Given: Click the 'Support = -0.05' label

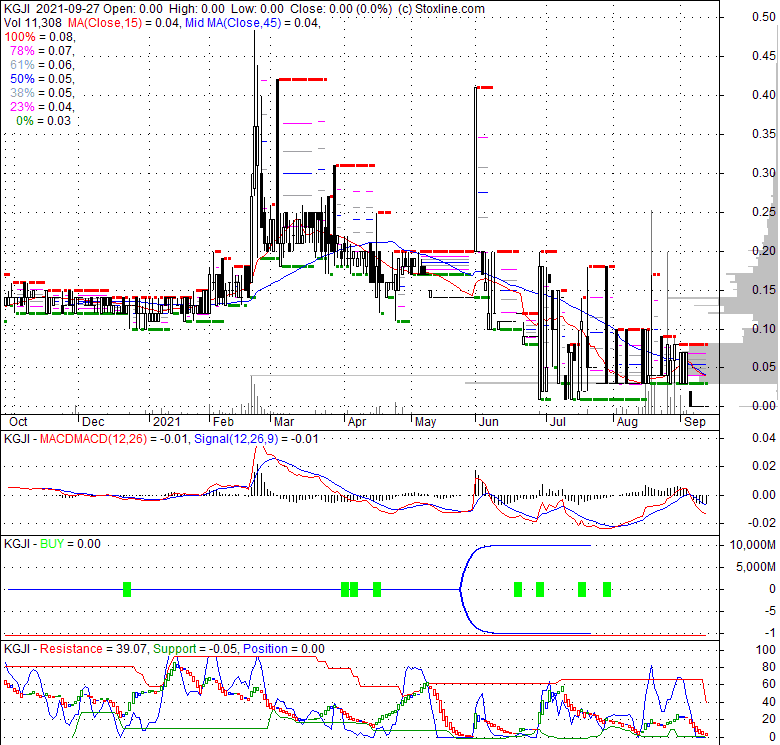Looking at the screenshot, I should coord(195,649).
